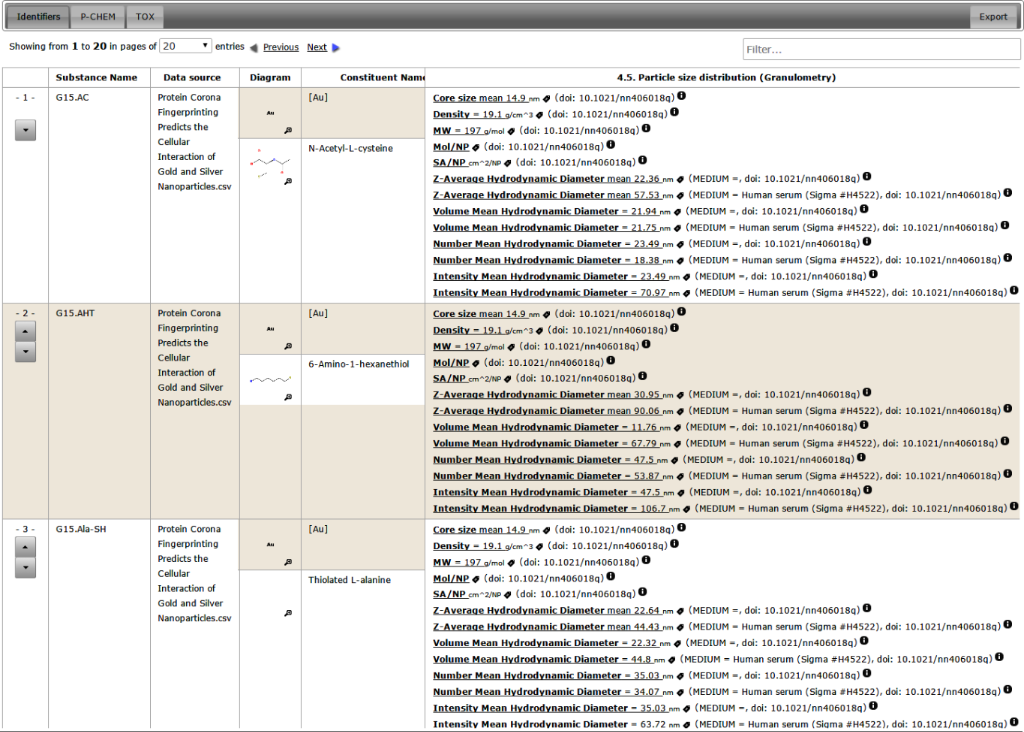1024x732 pixels.
Task: Click the previous page arrow icon
Action: [253, 47]
